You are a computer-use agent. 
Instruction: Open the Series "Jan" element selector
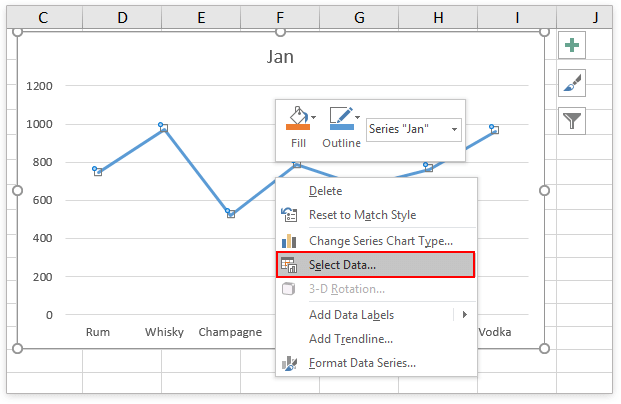click(413, 129)
